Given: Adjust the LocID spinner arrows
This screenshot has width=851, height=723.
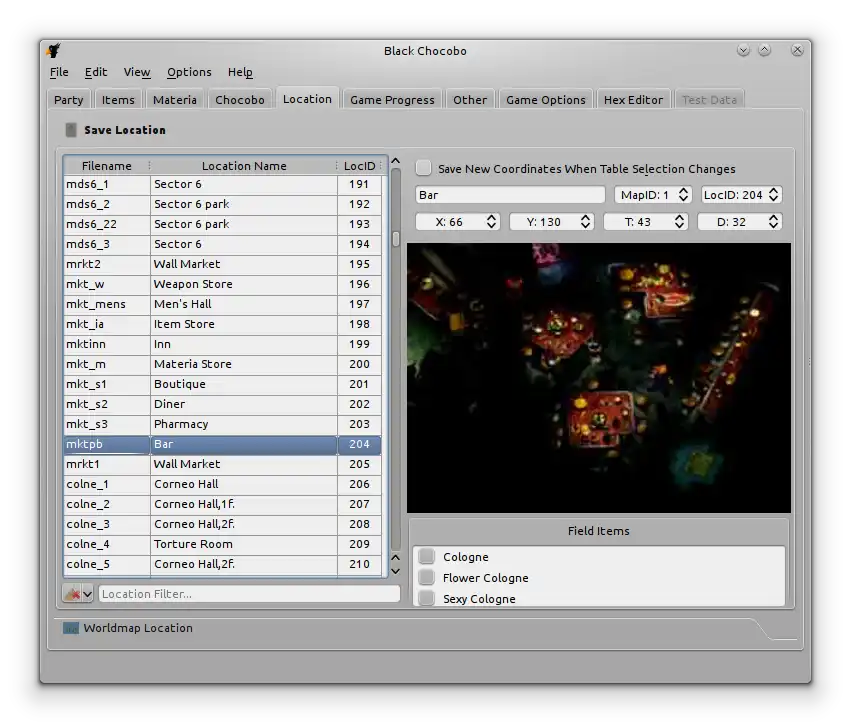Looking at the screenshot, I should click(773, 195).
